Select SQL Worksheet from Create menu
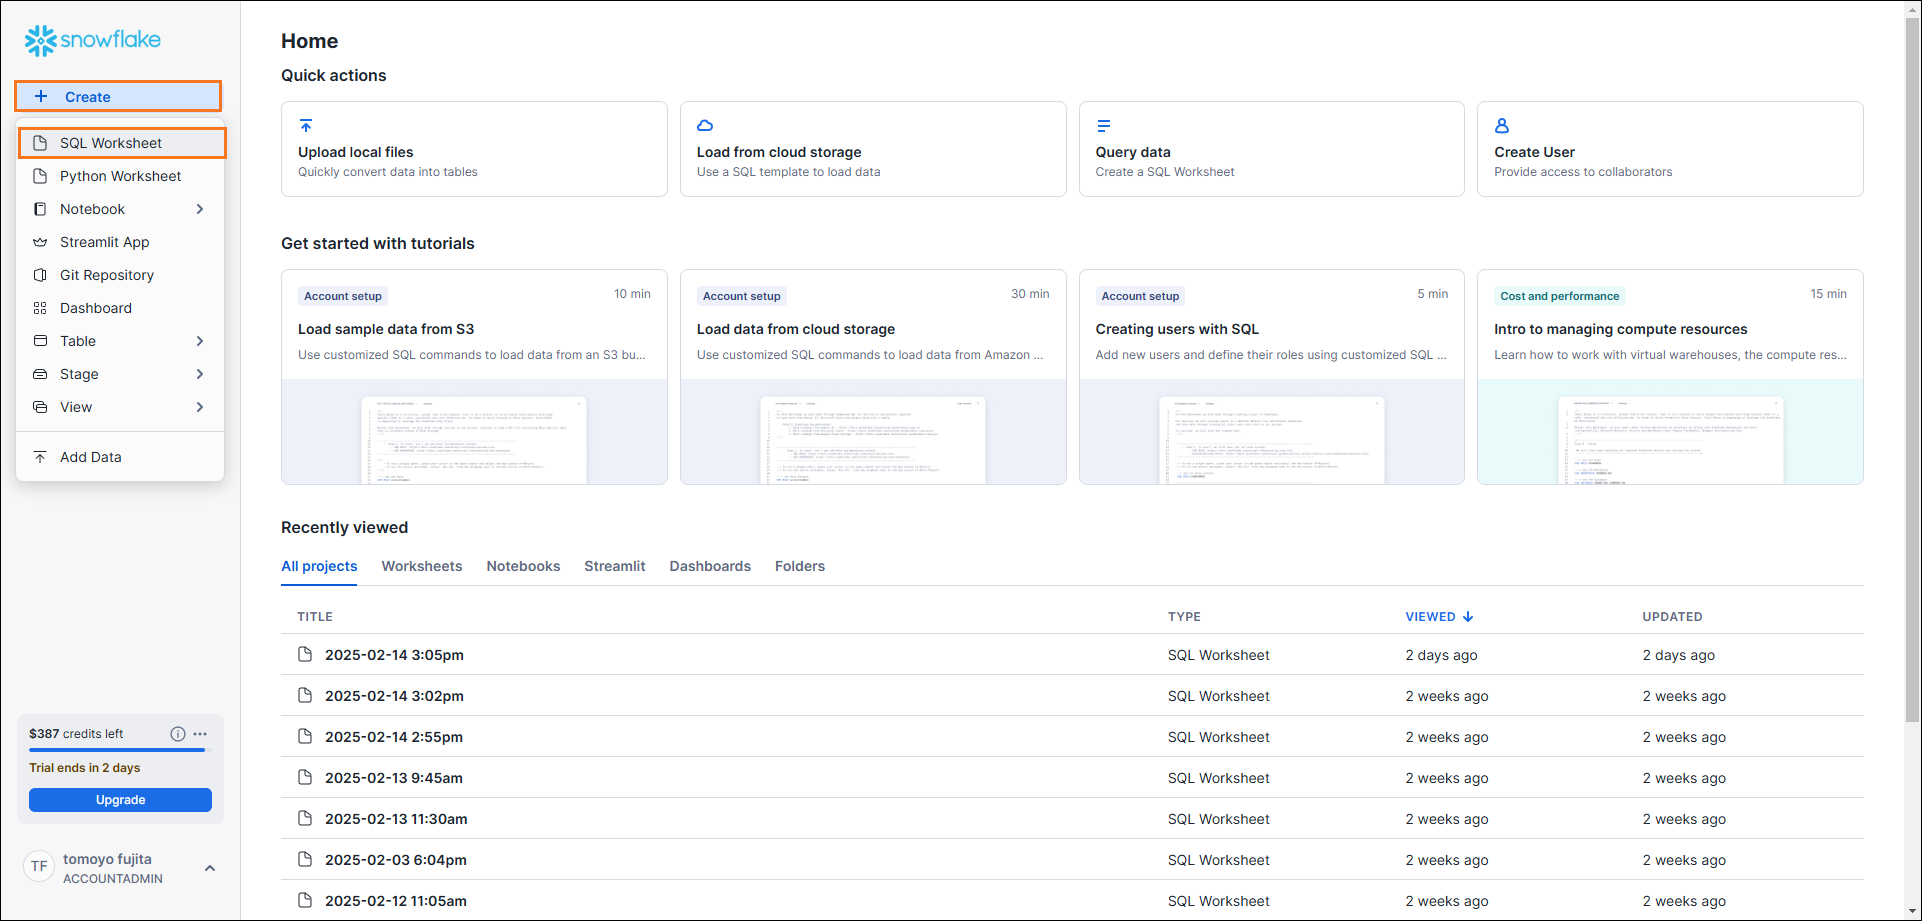The height and width of the screenshot is (921, 1922). (x=122, y=143)
